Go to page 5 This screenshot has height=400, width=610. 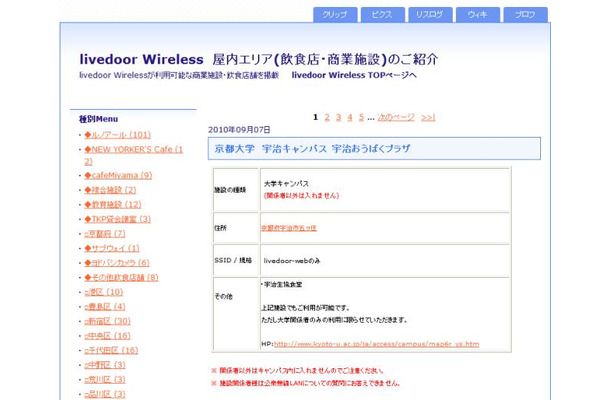click(x=361, y=117)
